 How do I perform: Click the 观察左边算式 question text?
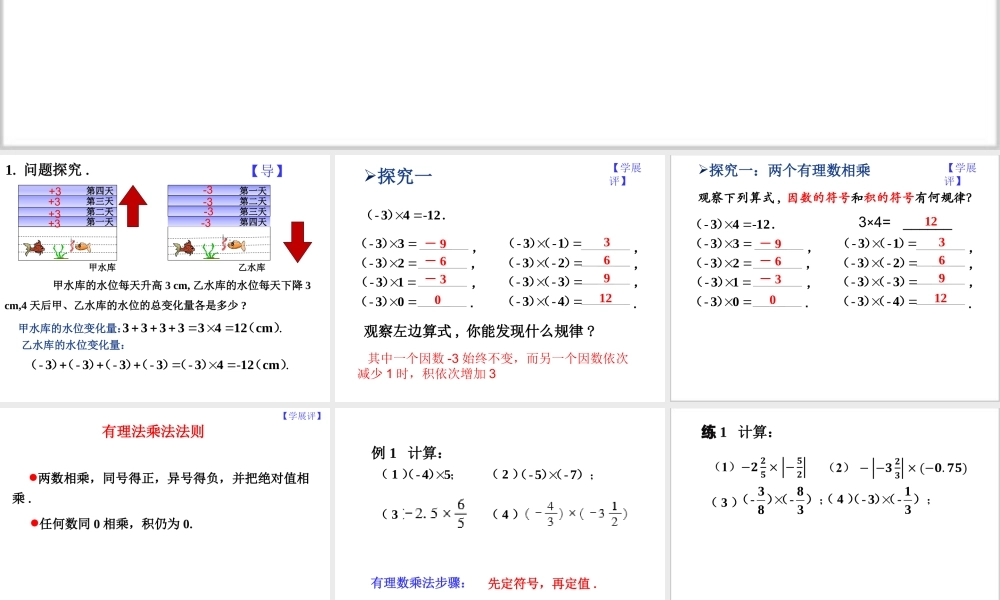(480, 331)
